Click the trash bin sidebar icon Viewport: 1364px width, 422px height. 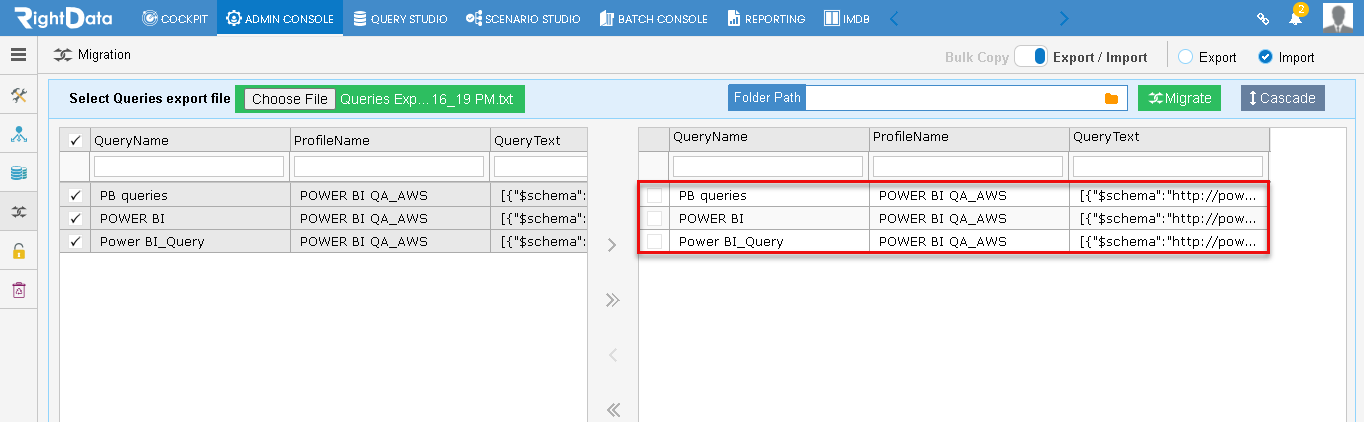(18, 290)
